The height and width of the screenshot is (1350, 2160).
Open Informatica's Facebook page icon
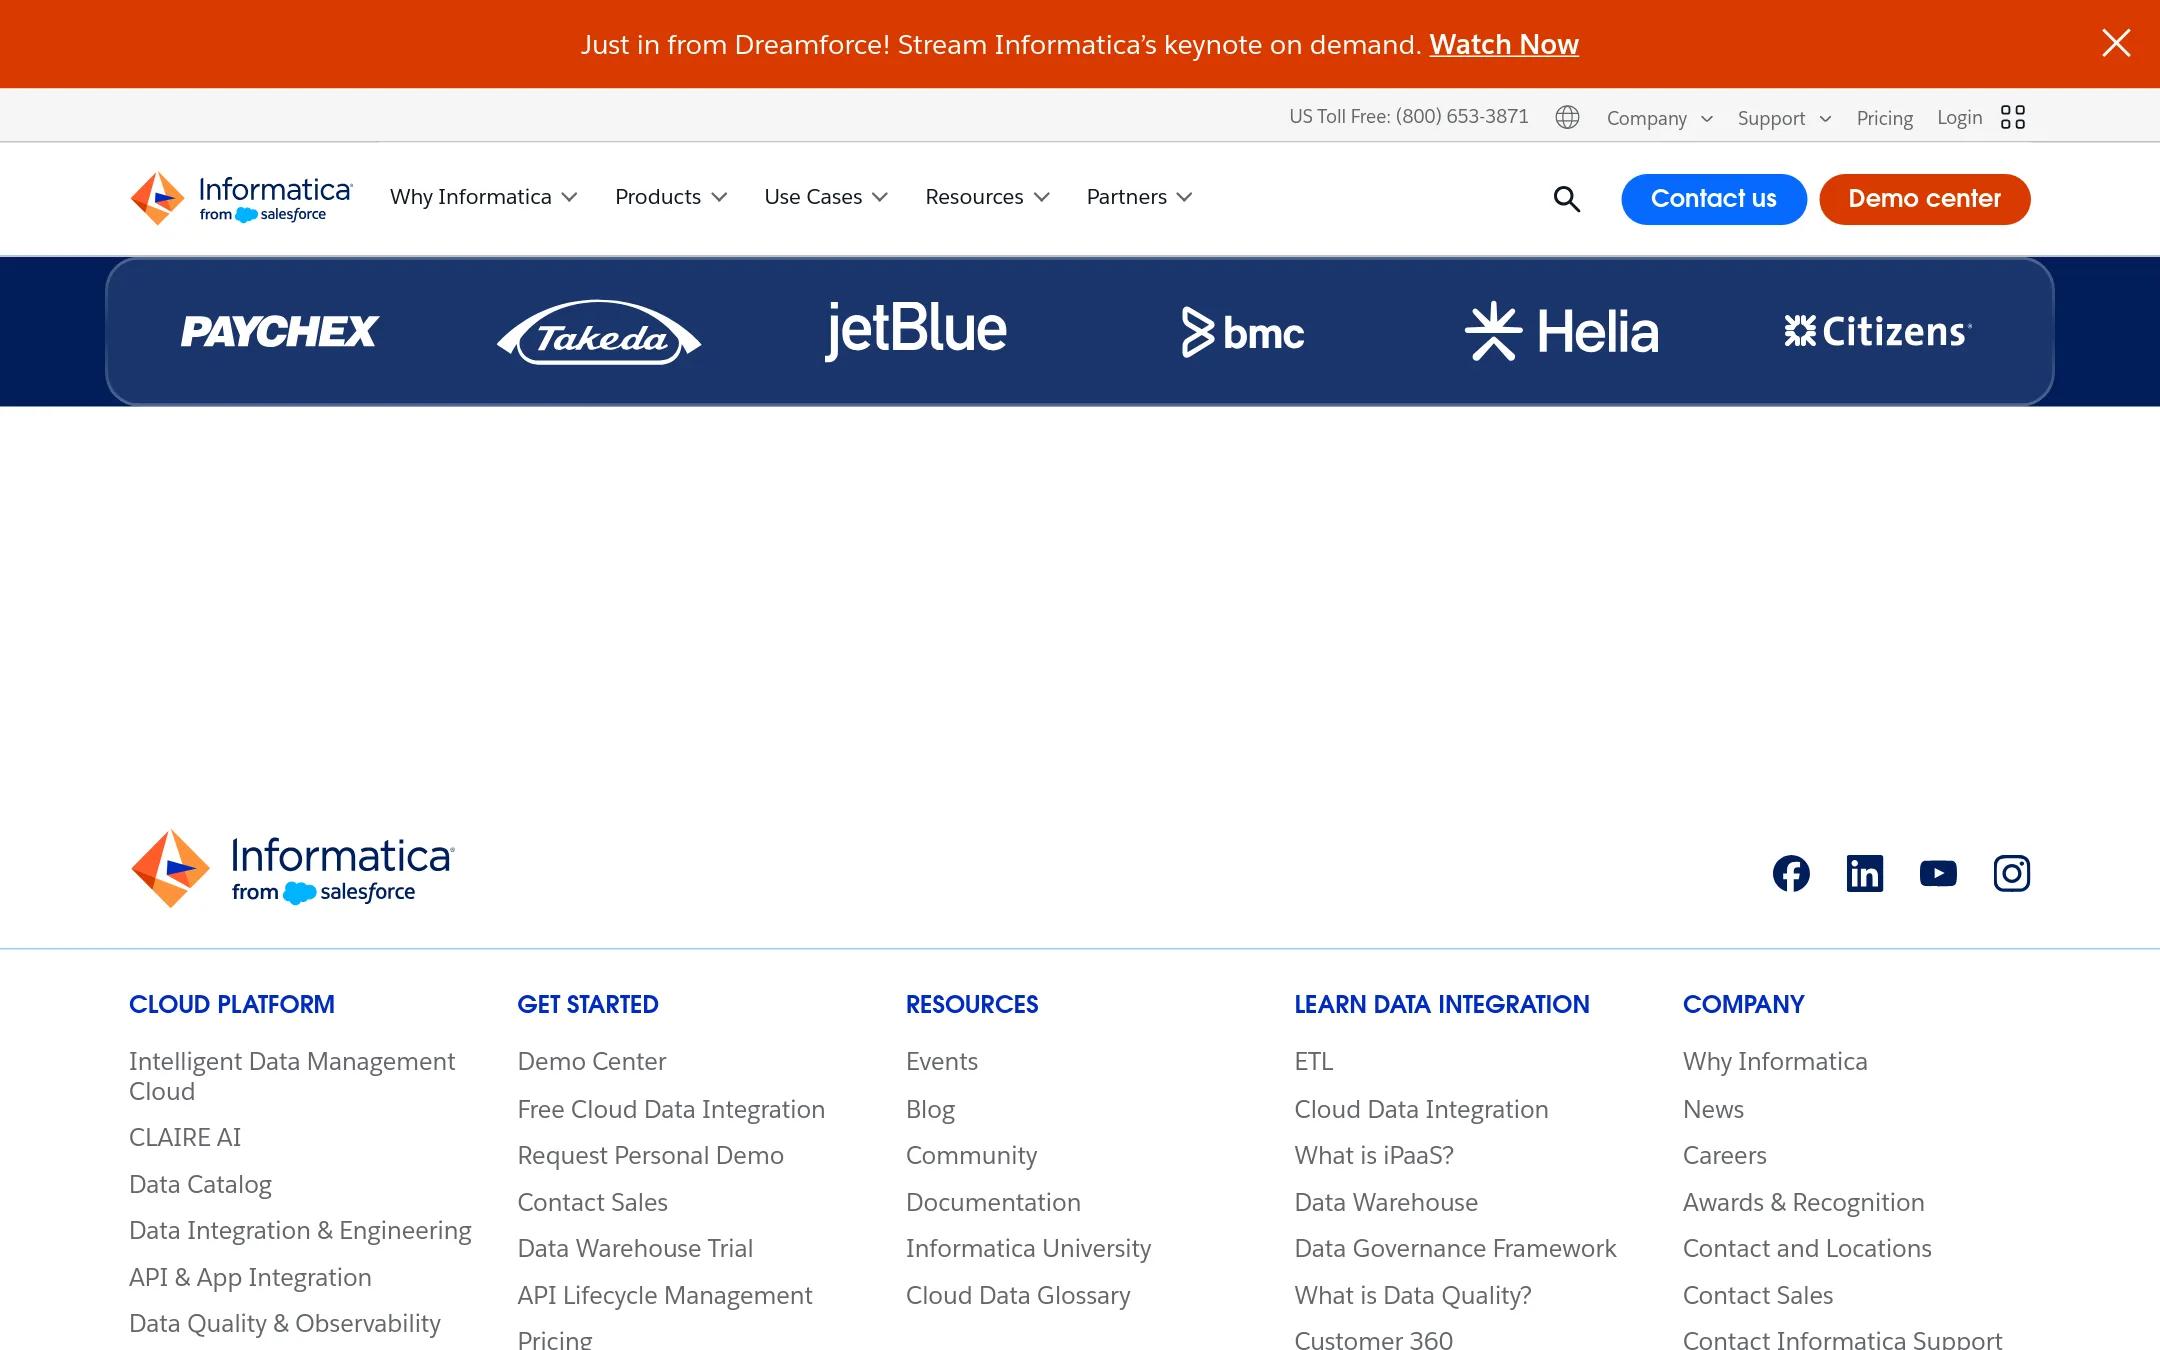1791,873
